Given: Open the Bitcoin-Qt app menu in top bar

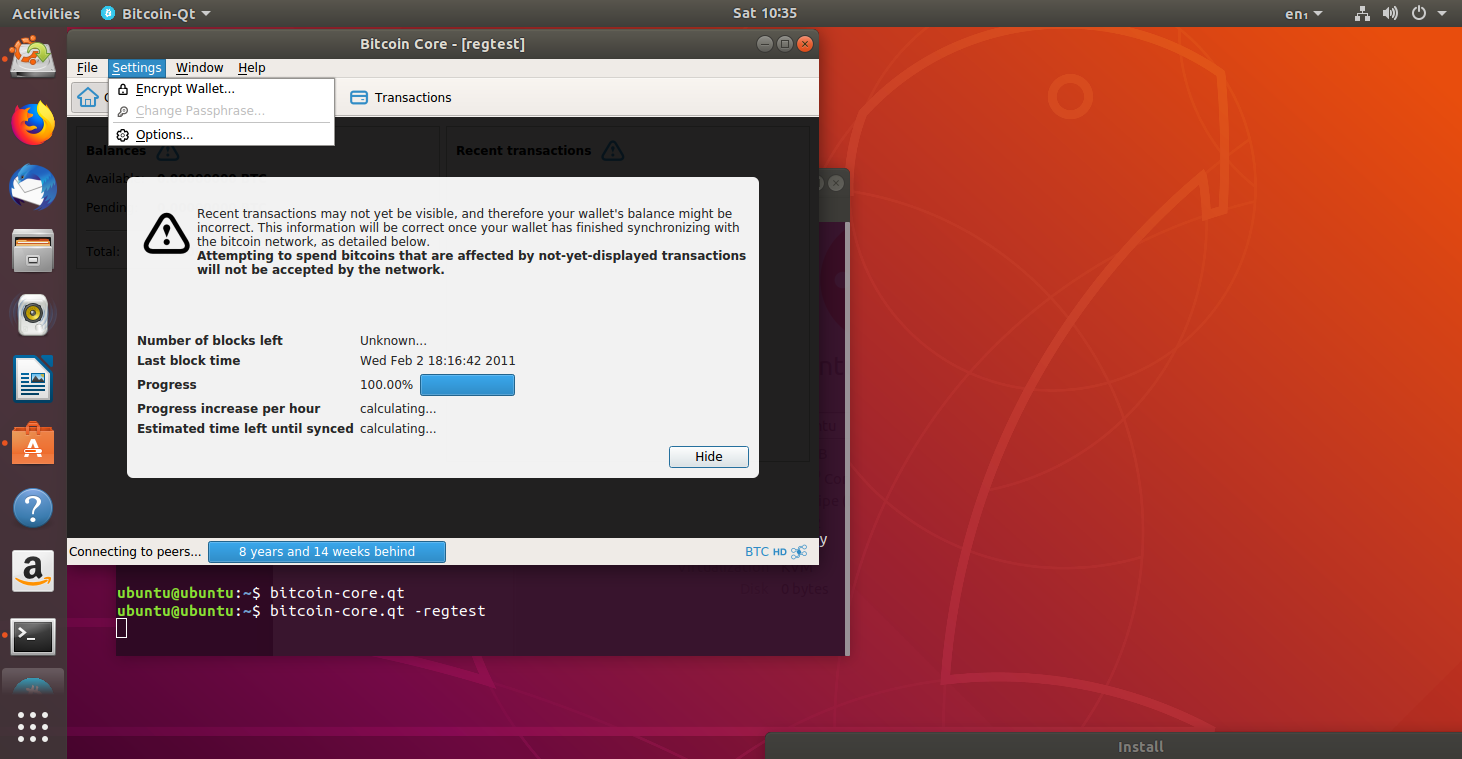Looking at the screenshot, I should pyautogui.click(x=156, y=14).
